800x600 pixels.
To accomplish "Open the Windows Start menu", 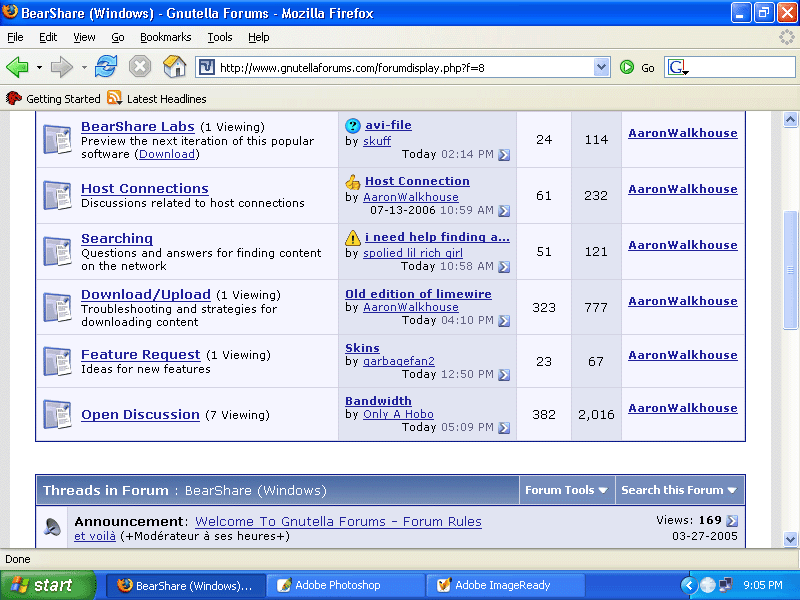I will coord(47,585).
